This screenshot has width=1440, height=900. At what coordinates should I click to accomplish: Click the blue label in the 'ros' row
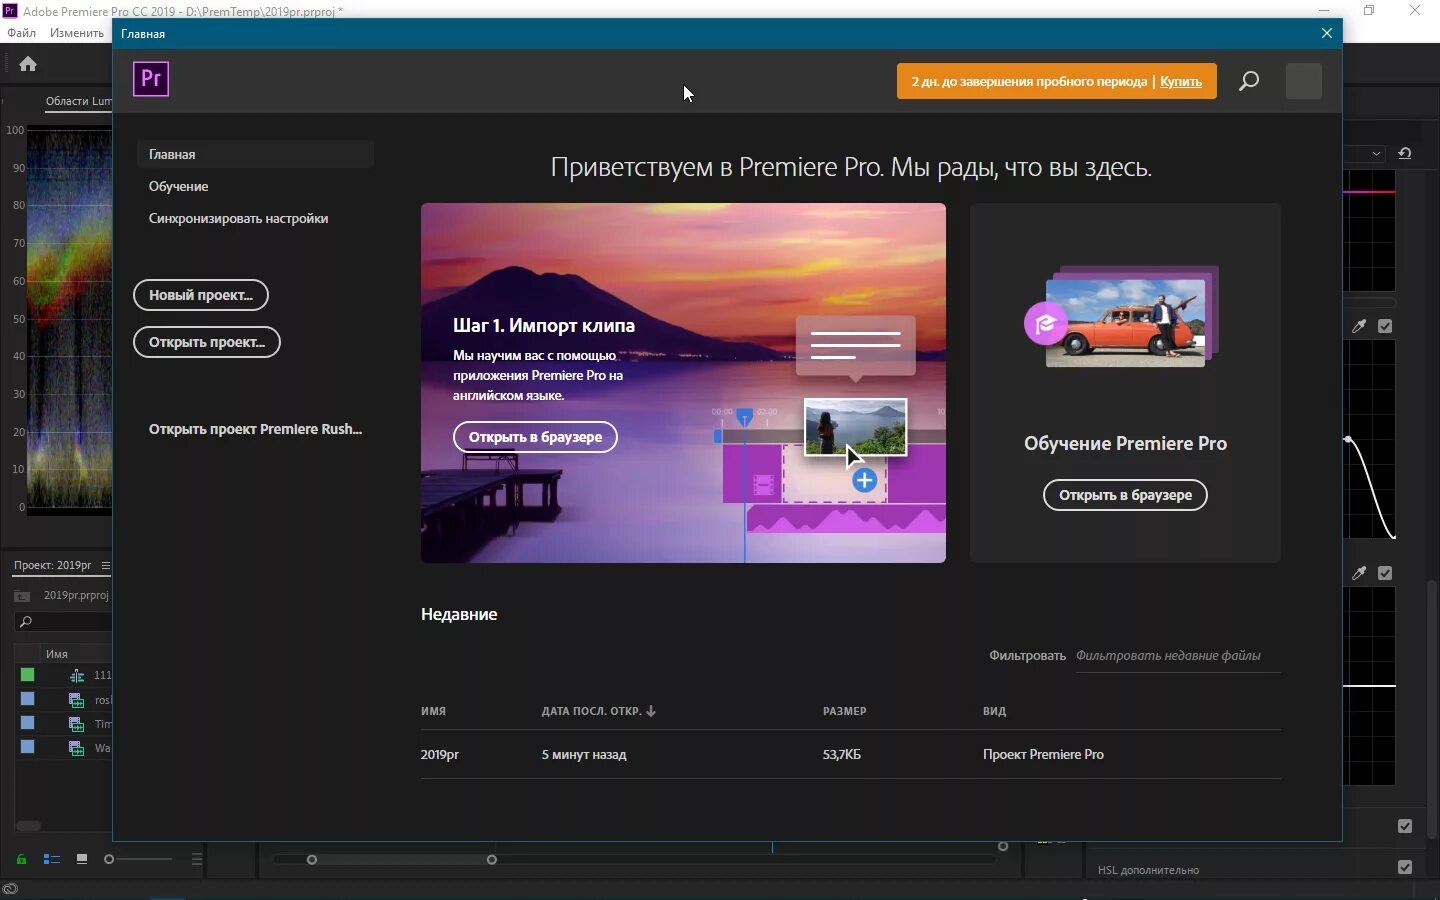point(28,699)
